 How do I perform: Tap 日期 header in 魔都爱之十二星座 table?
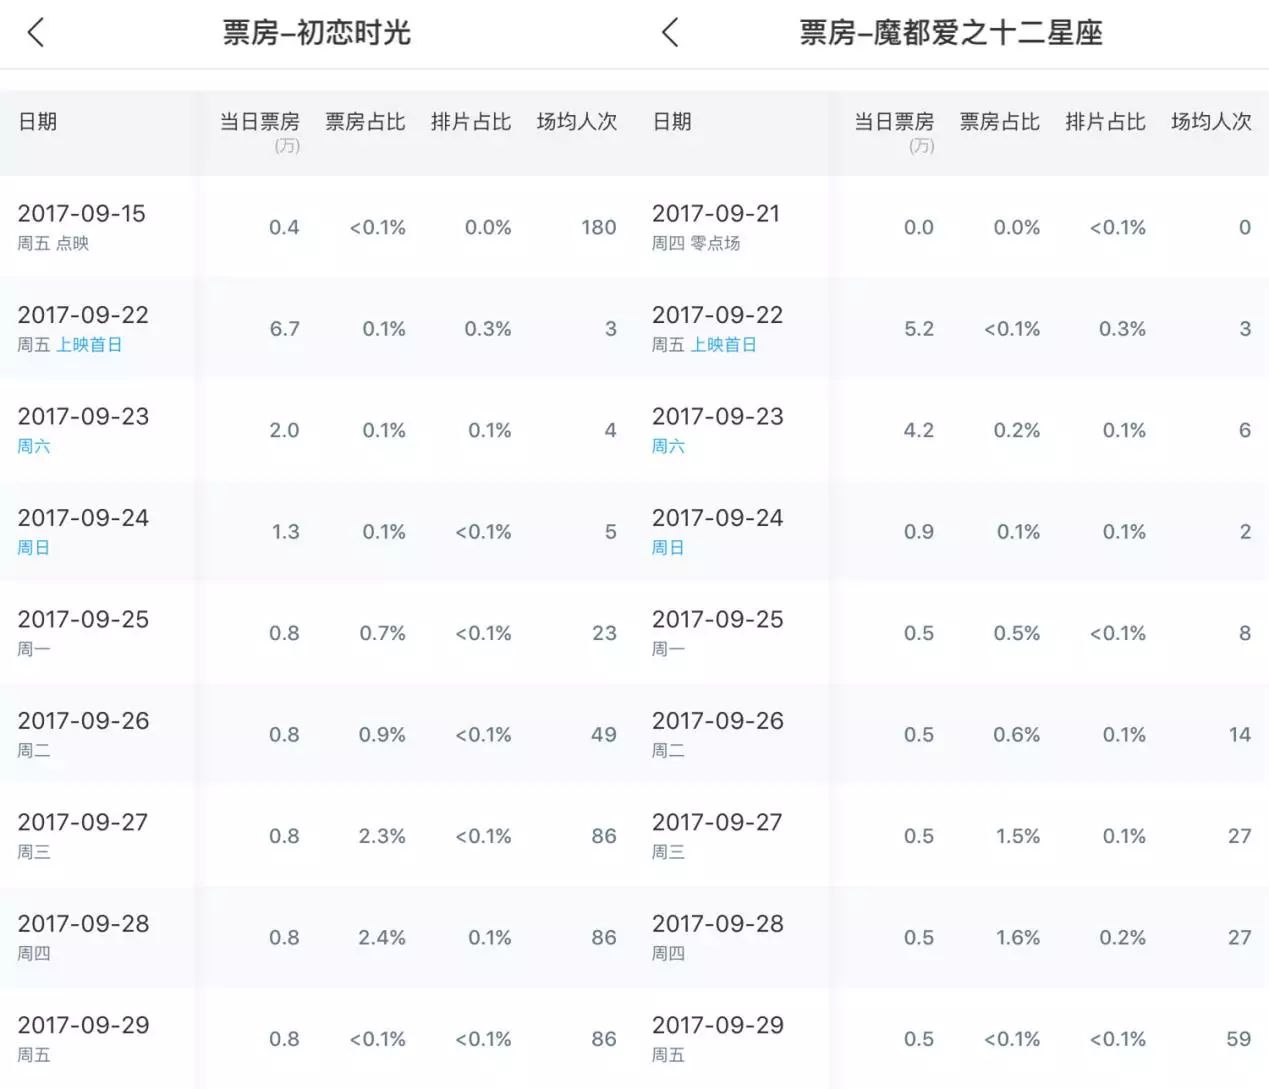(x=672, y=122)
